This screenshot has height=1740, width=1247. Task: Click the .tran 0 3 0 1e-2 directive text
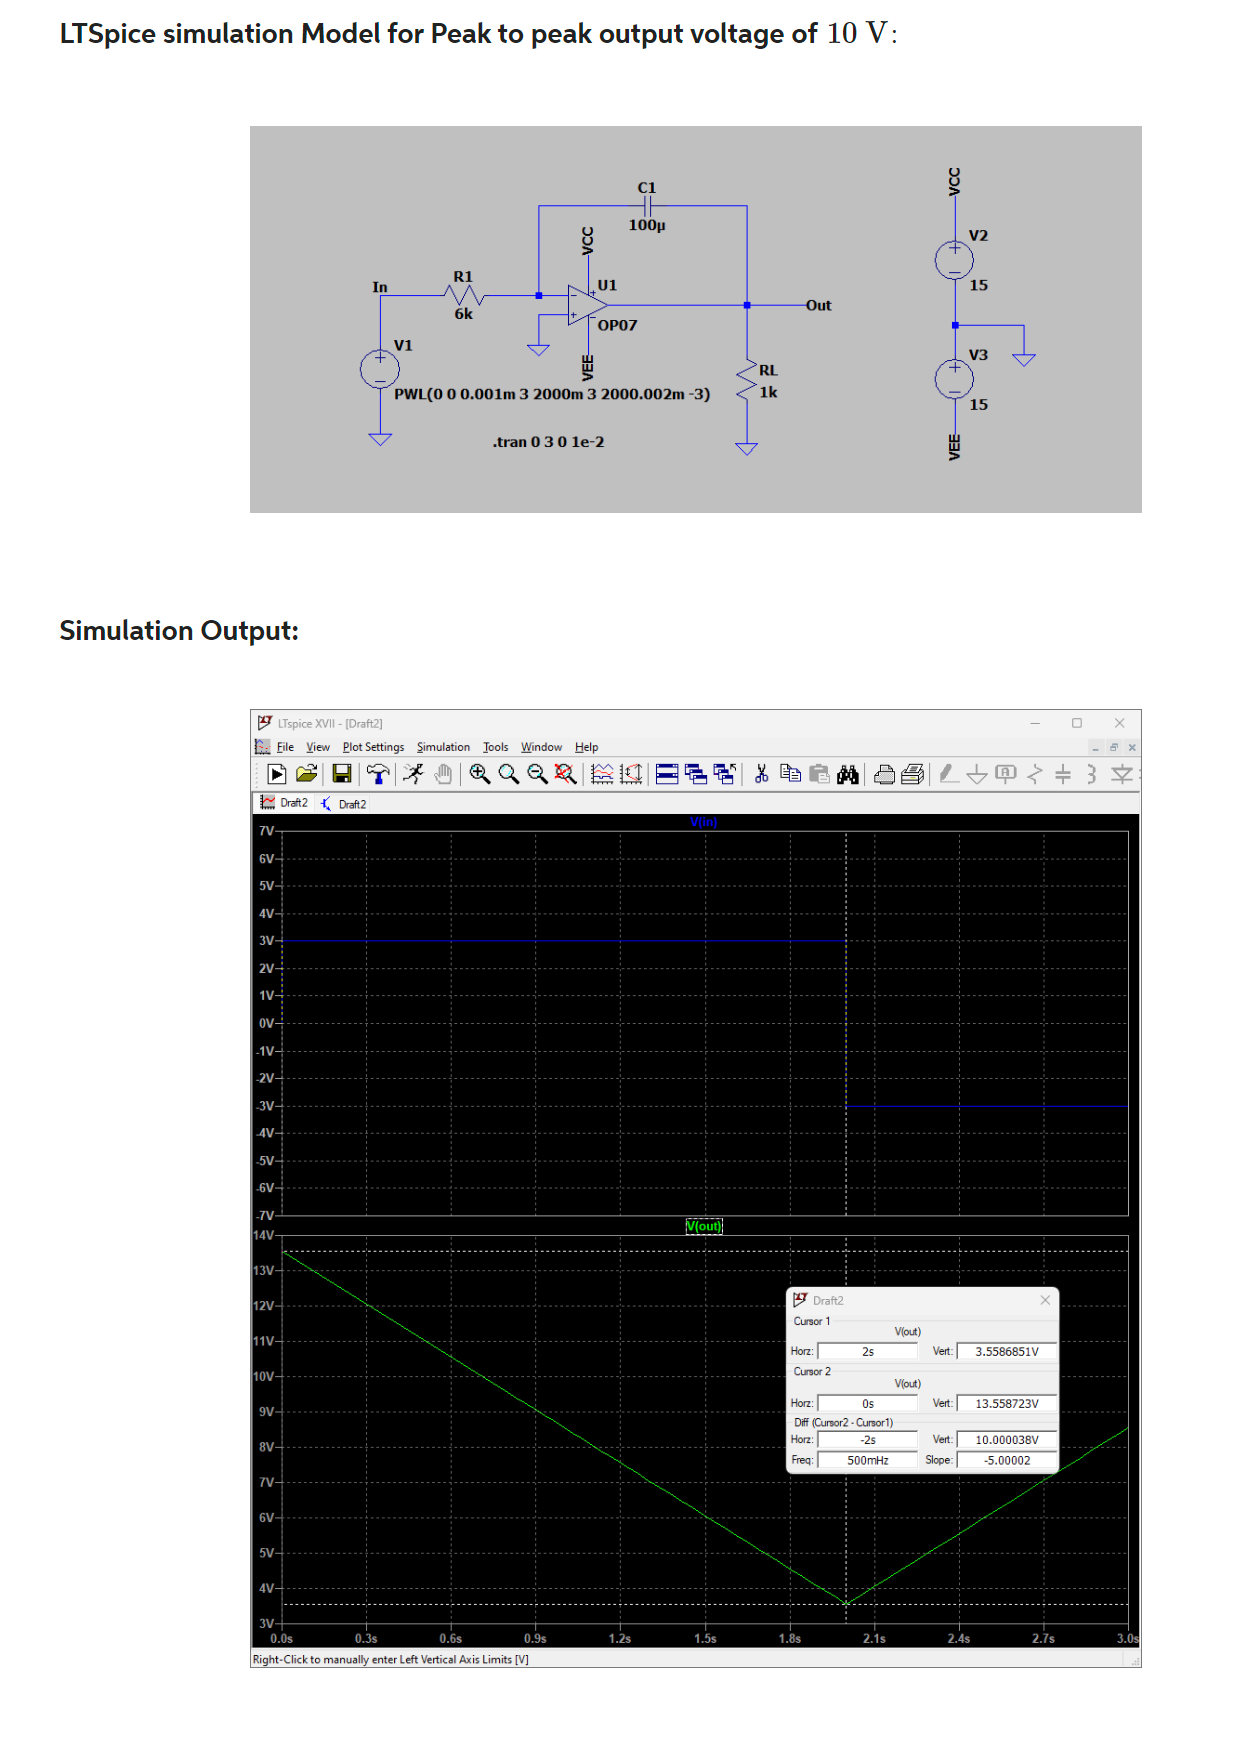coord(548,442)
